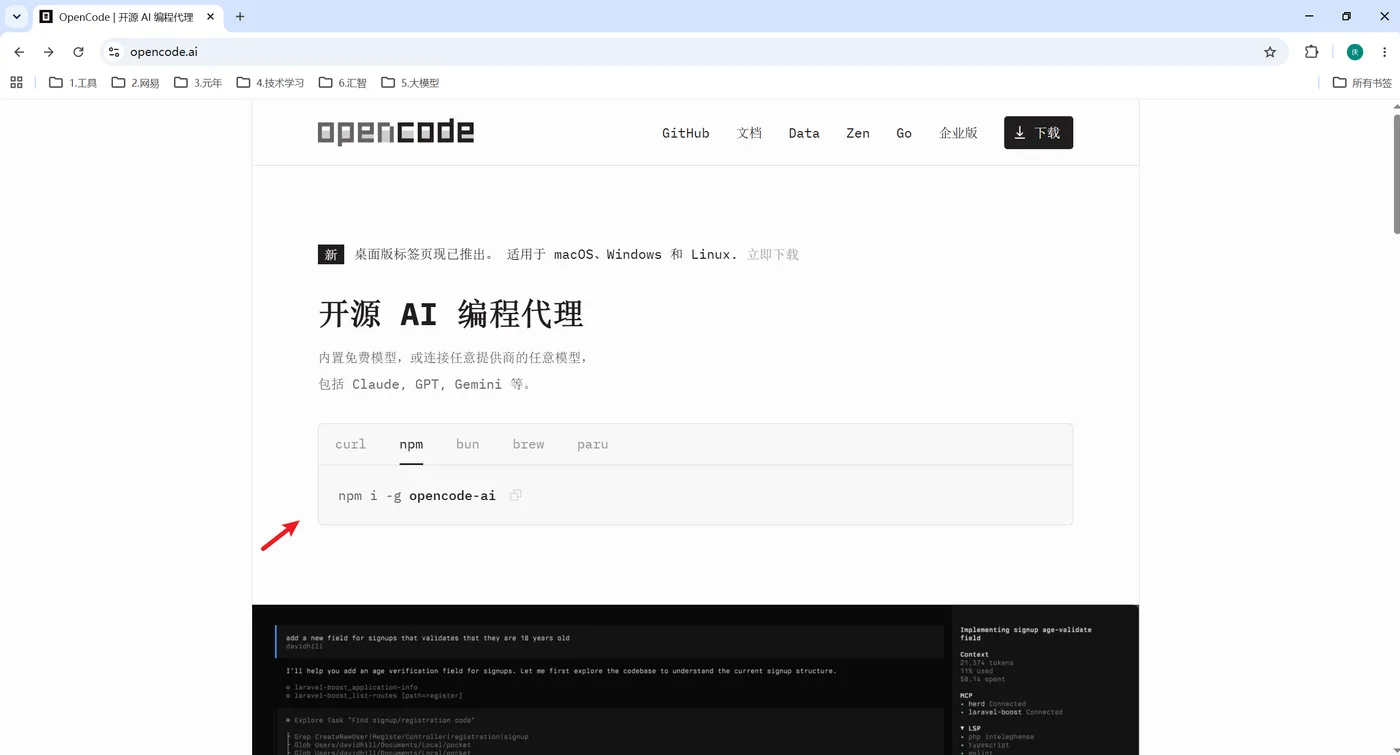1400x755 pixels.
Task: Click the browser back arrow
Action: [x=19, y=52]
